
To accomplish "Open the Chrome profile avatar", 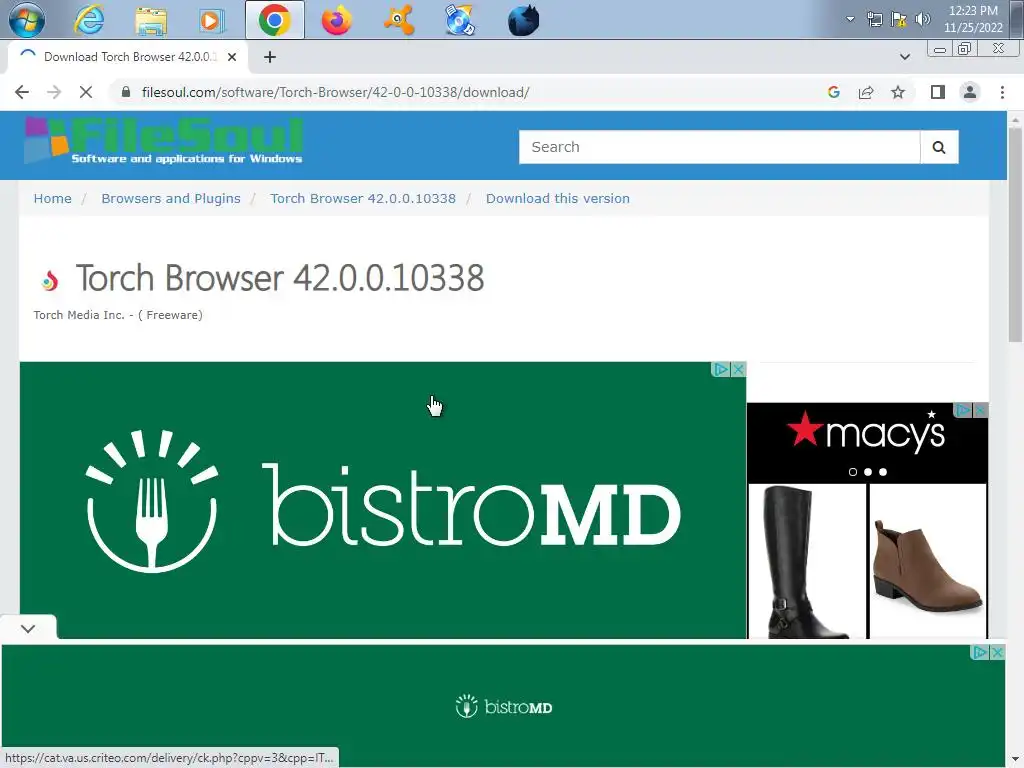I will [x=970, y=92].
